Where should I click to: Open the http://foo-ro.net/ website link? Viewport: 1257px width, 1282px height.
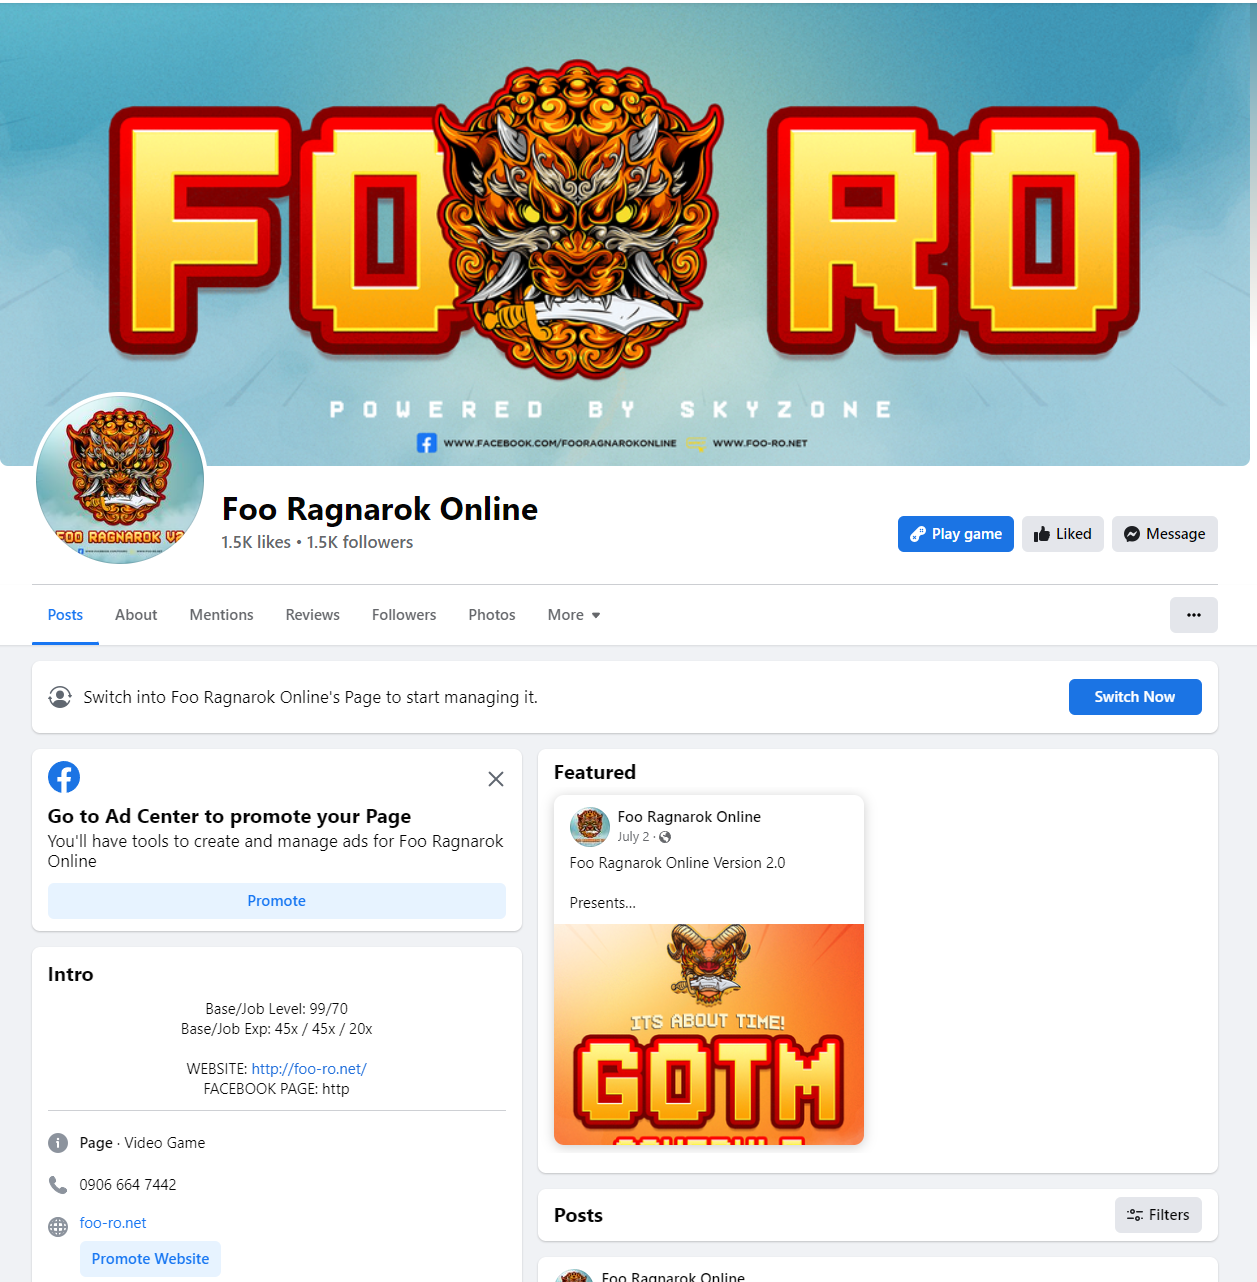tap(309, 1069)
